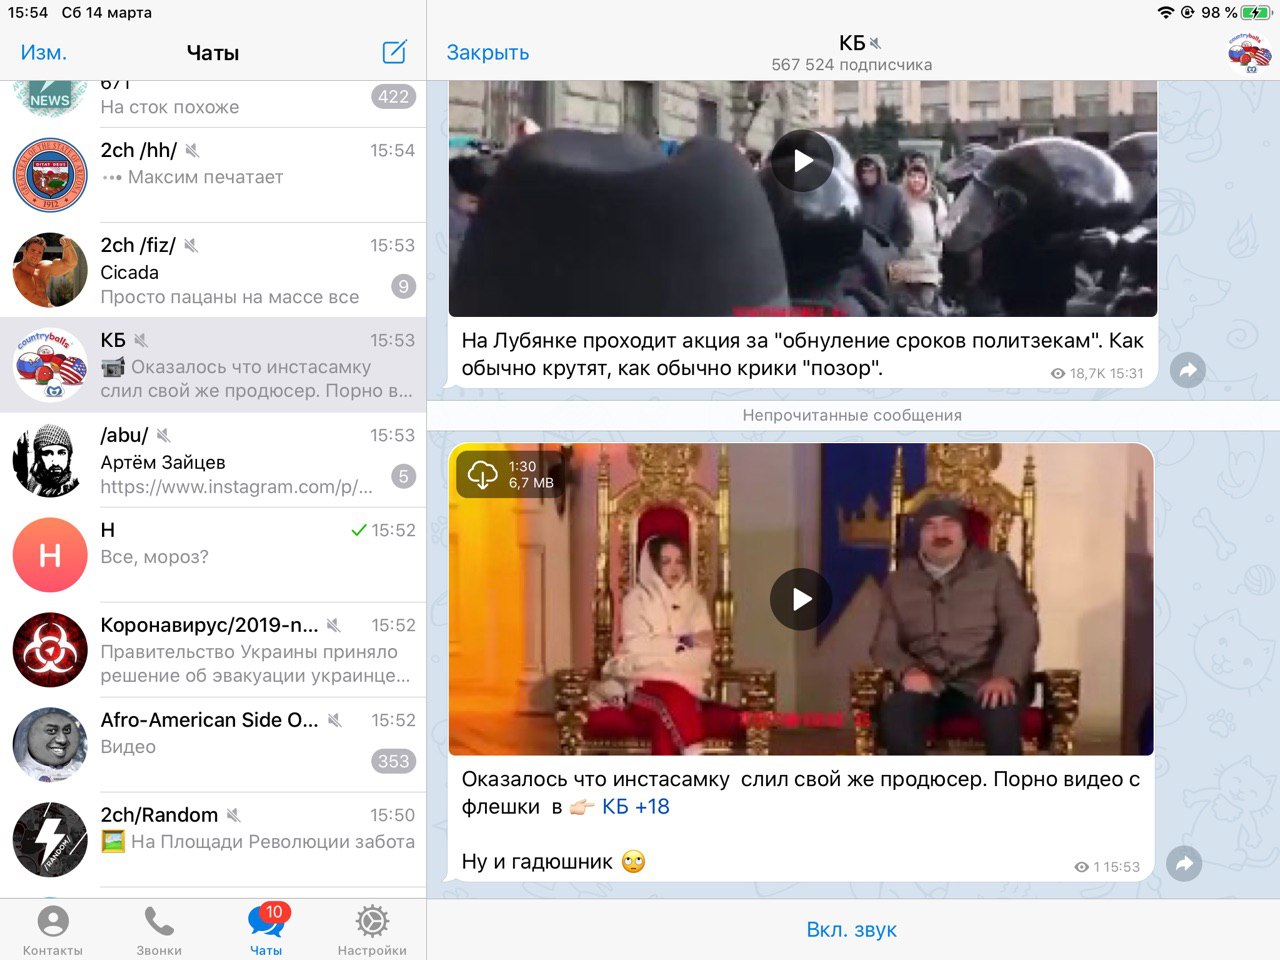Image resolution: width=1280 pixels, height=960 pixels.
Task: Tap the Артём Зайцев instagram link preview
Action: 237,487
